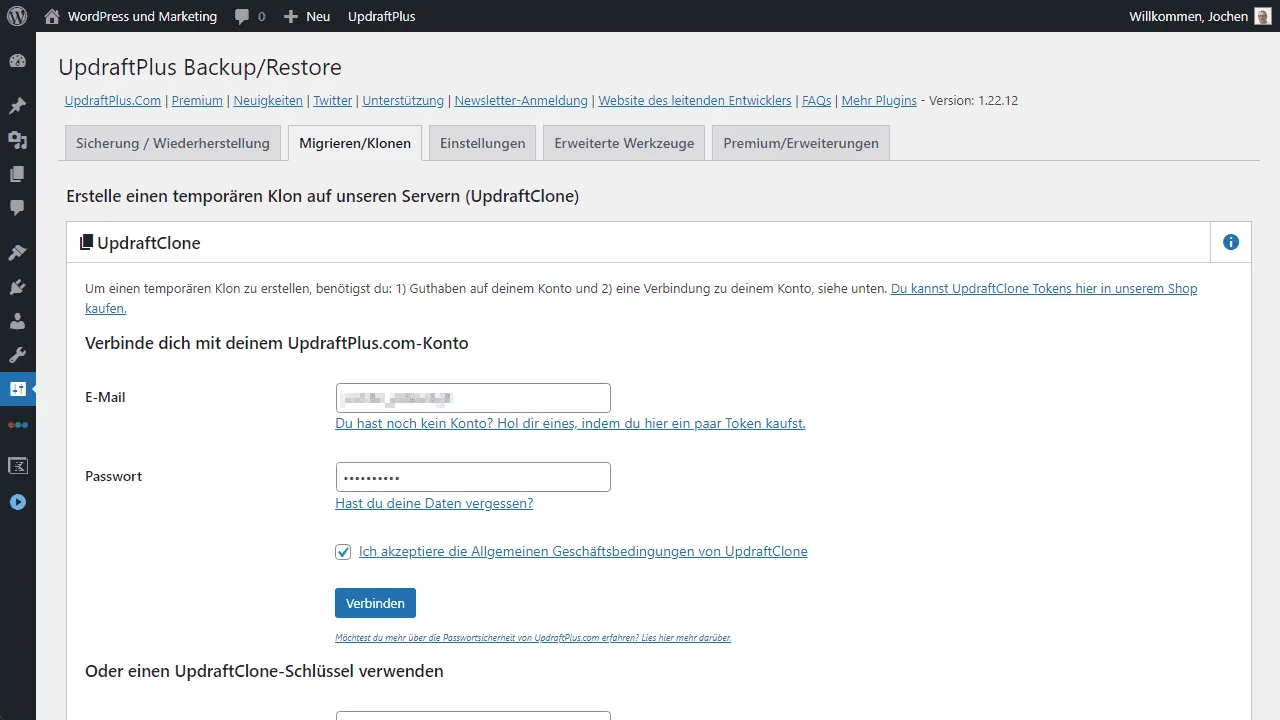Click the UpdraftClone info icon
The height and width of the screenshot is (720, 1280).
click(1231, 242)
